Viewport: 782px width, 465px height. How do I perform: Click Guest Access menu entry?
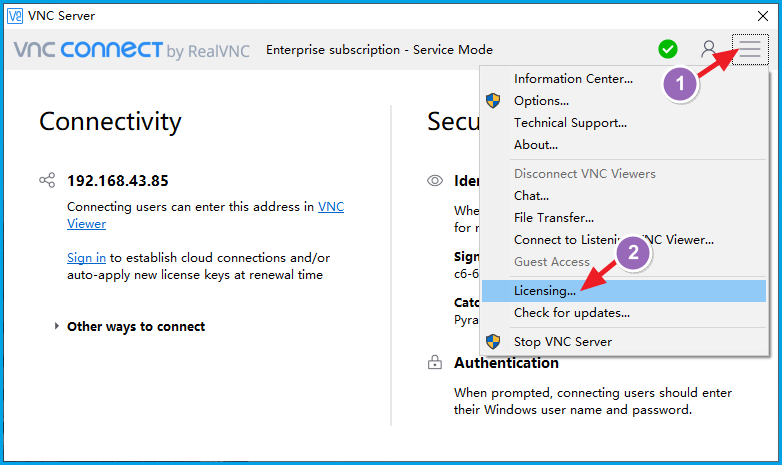coord(623,261)
